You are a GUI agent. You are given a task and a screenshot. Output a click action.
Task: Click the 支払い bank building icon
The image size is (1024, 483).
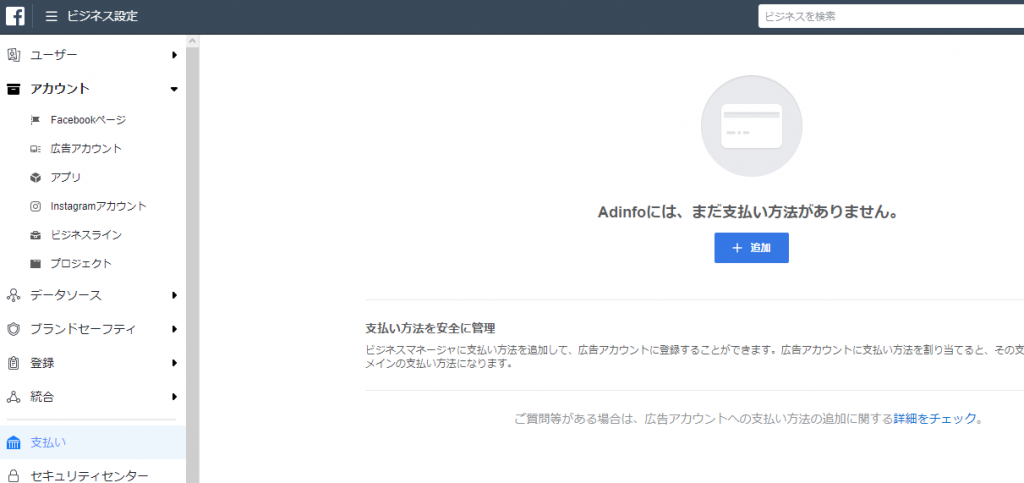pyautogui.click(x=13, y=443)
